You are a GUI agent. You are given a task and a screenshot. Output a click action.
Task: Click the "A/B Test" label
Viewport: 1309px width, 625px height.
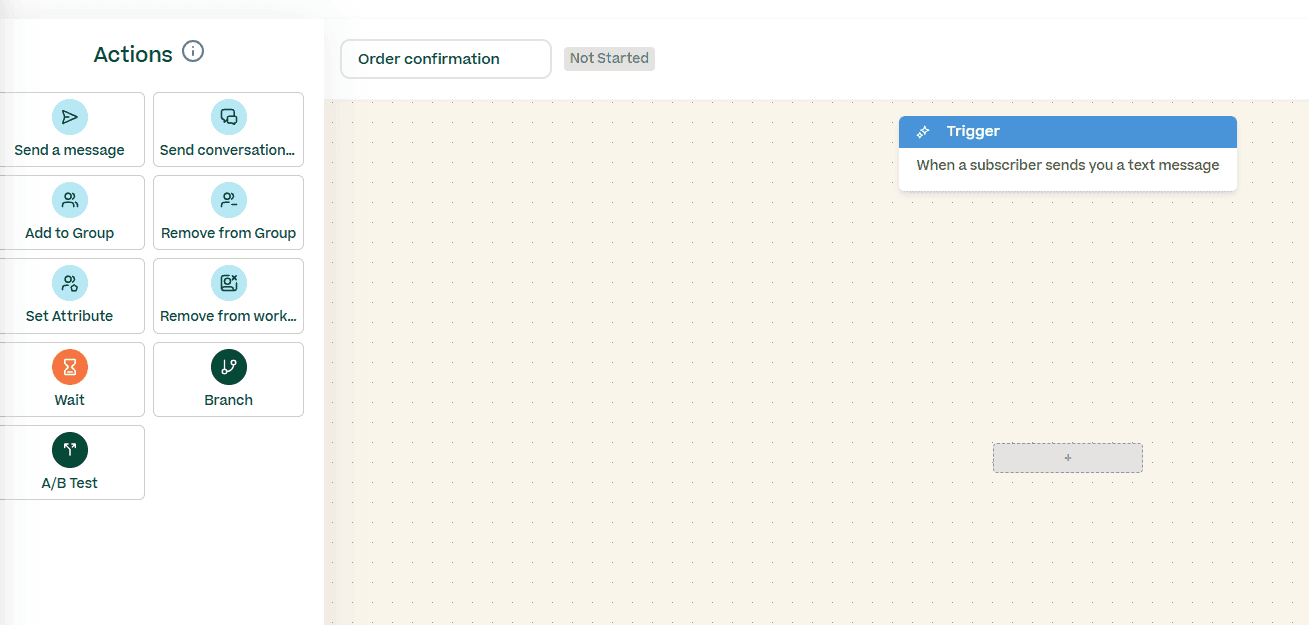point(70,483)
